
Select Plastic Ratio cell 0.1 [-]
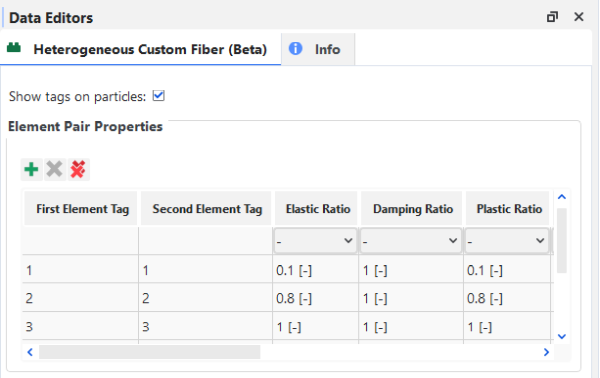click(507, 270)
